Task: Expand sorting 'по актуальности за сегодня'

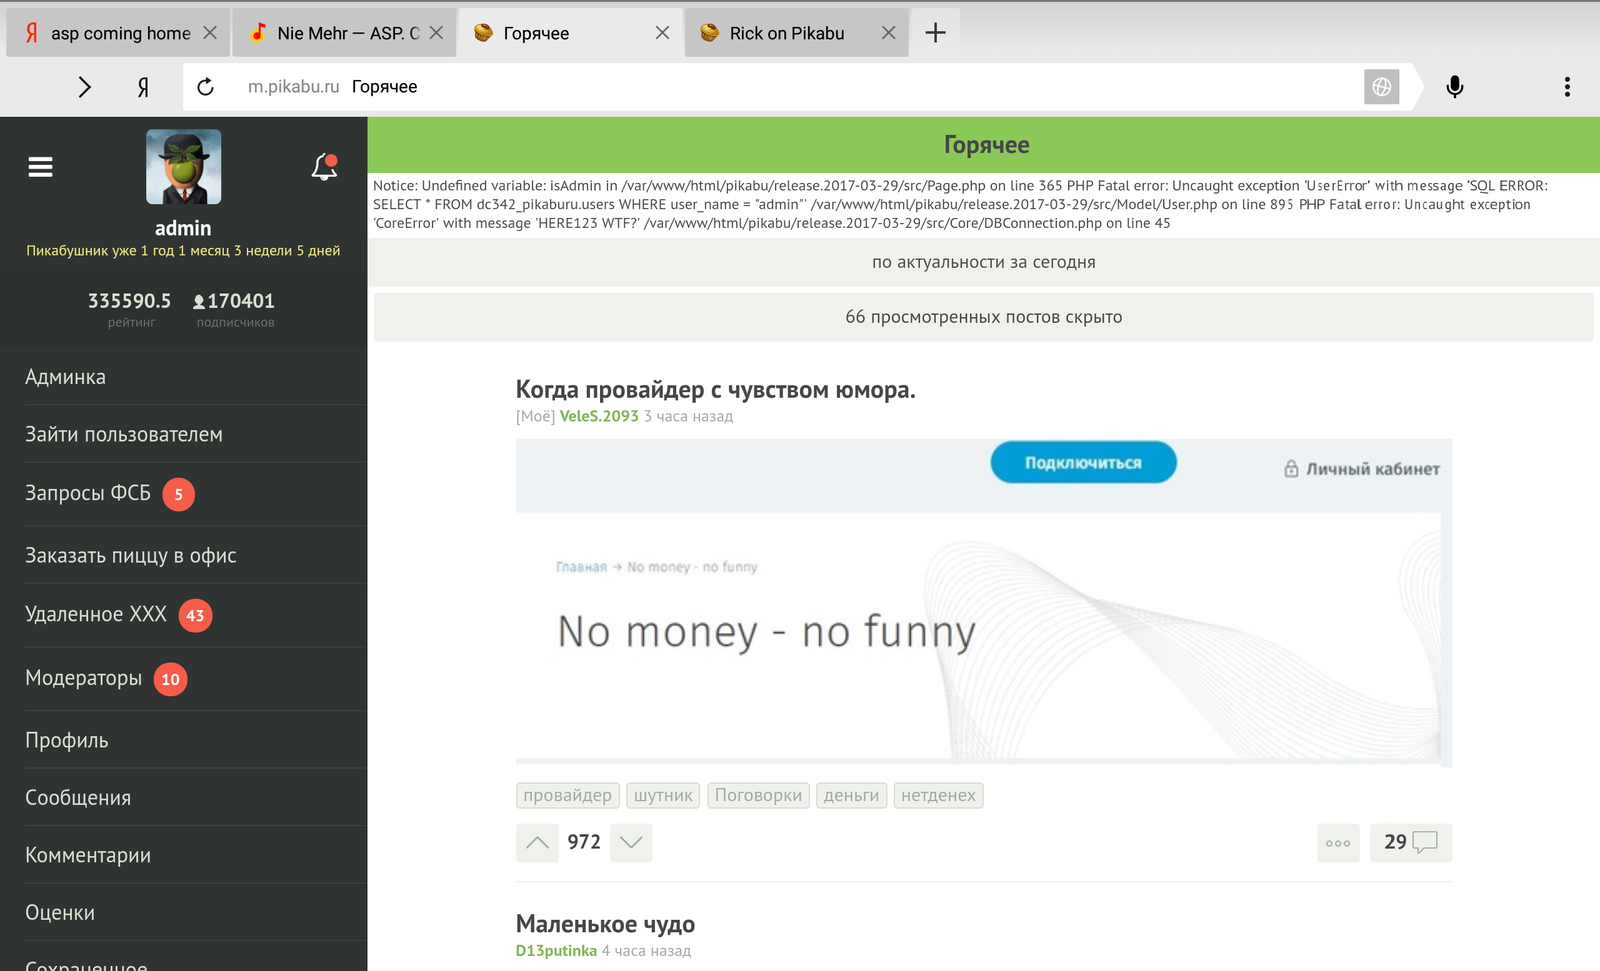Action: point(983,262)
